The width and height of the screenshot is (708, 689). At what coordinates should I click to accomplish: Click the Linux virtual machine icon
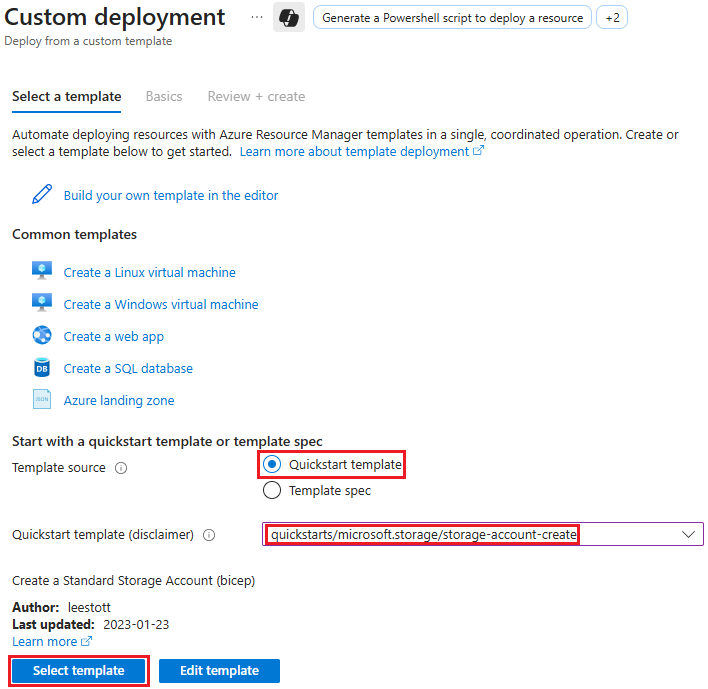(42, 271)
